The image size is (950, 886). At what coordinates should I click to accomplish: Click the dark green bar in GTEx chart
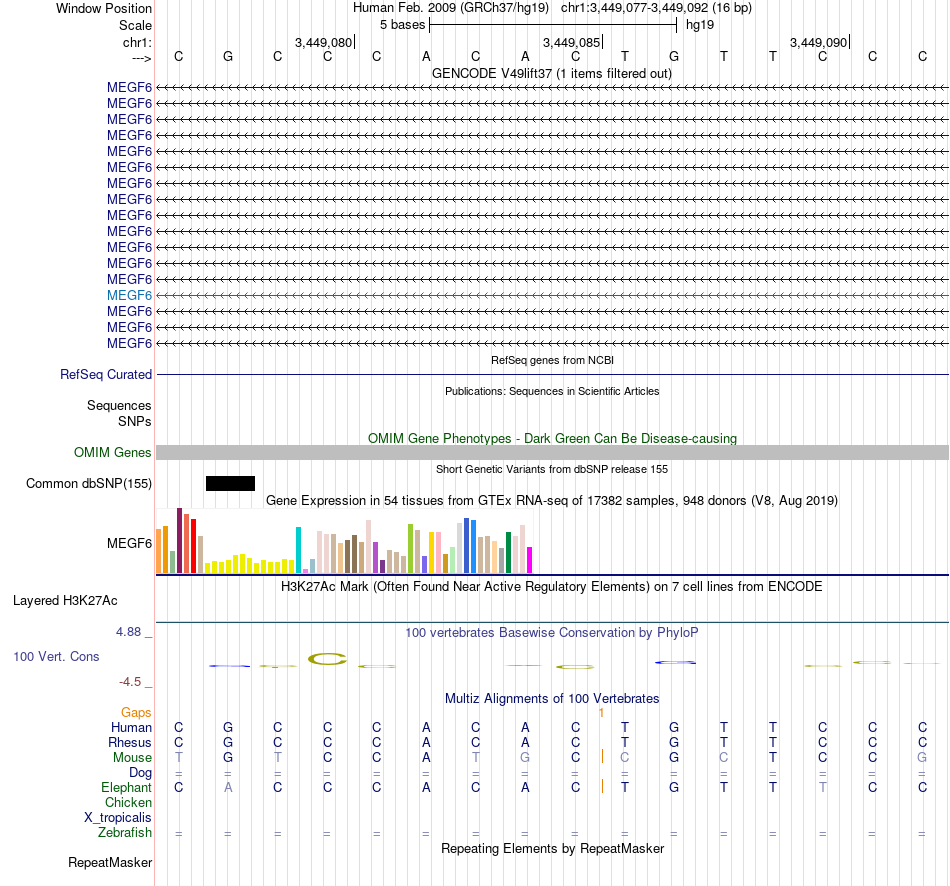(508, 553)
